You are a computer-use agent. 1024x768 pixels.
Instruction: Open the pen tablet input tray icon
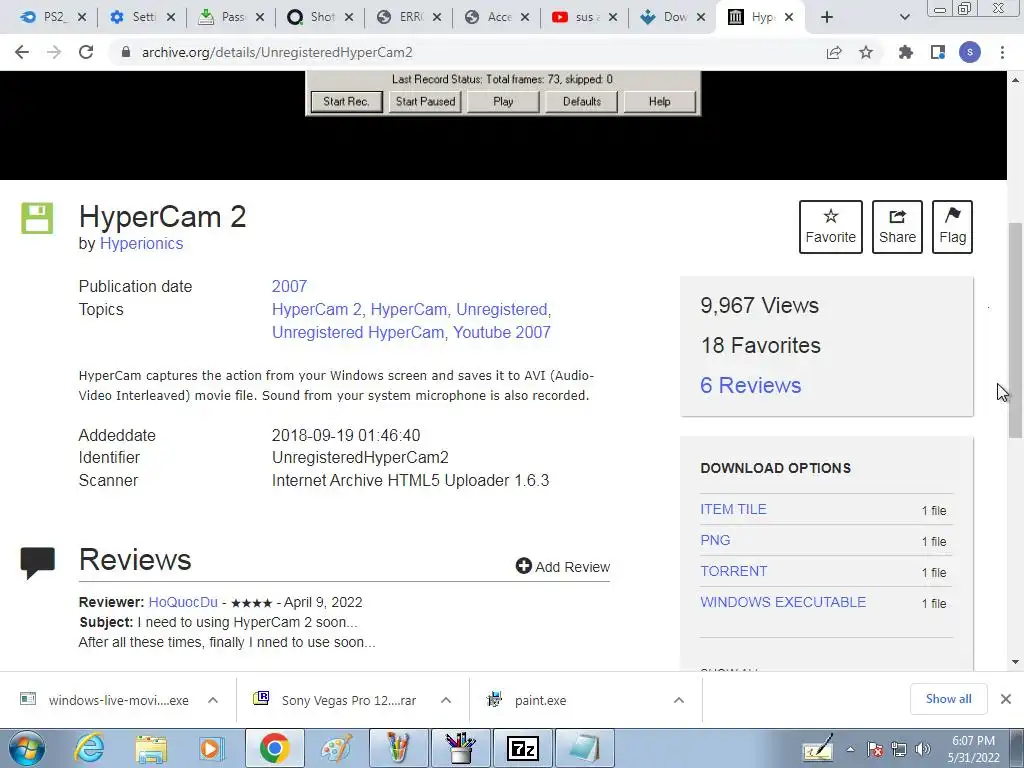pyautogui.click(x=818, y=748)
